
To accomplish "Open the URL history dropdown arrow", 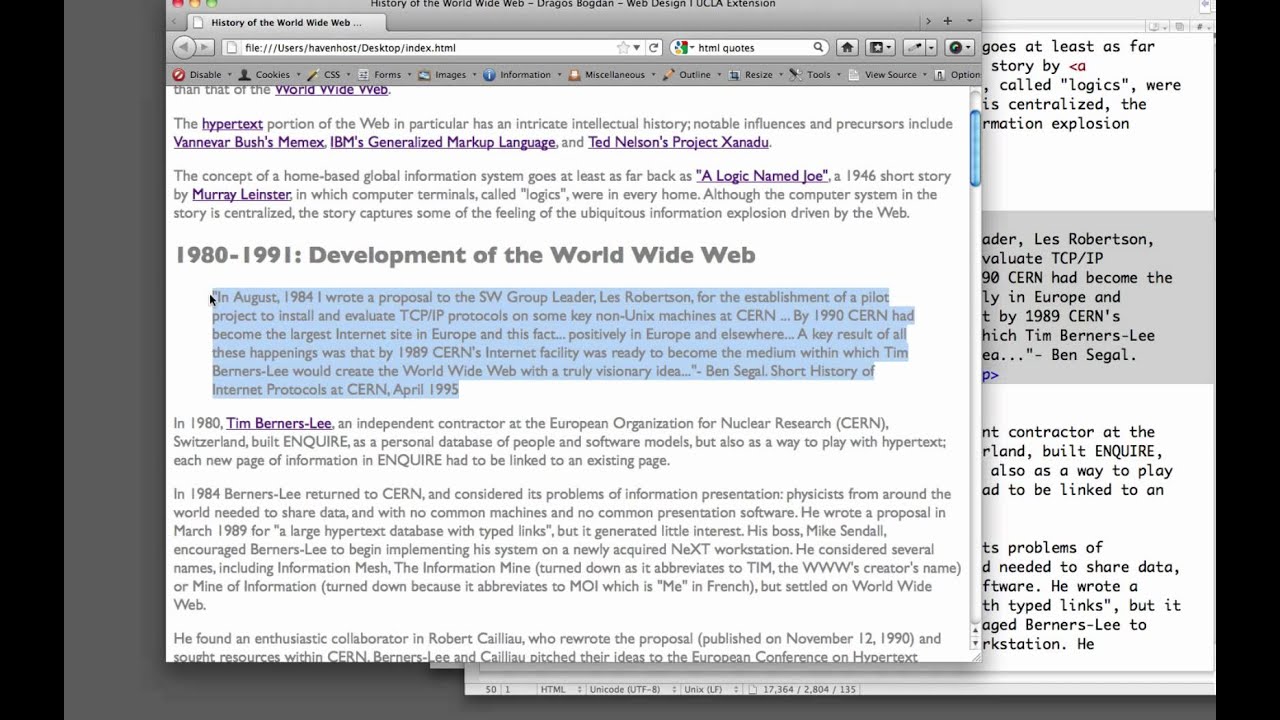I will (x=637, y=47).
